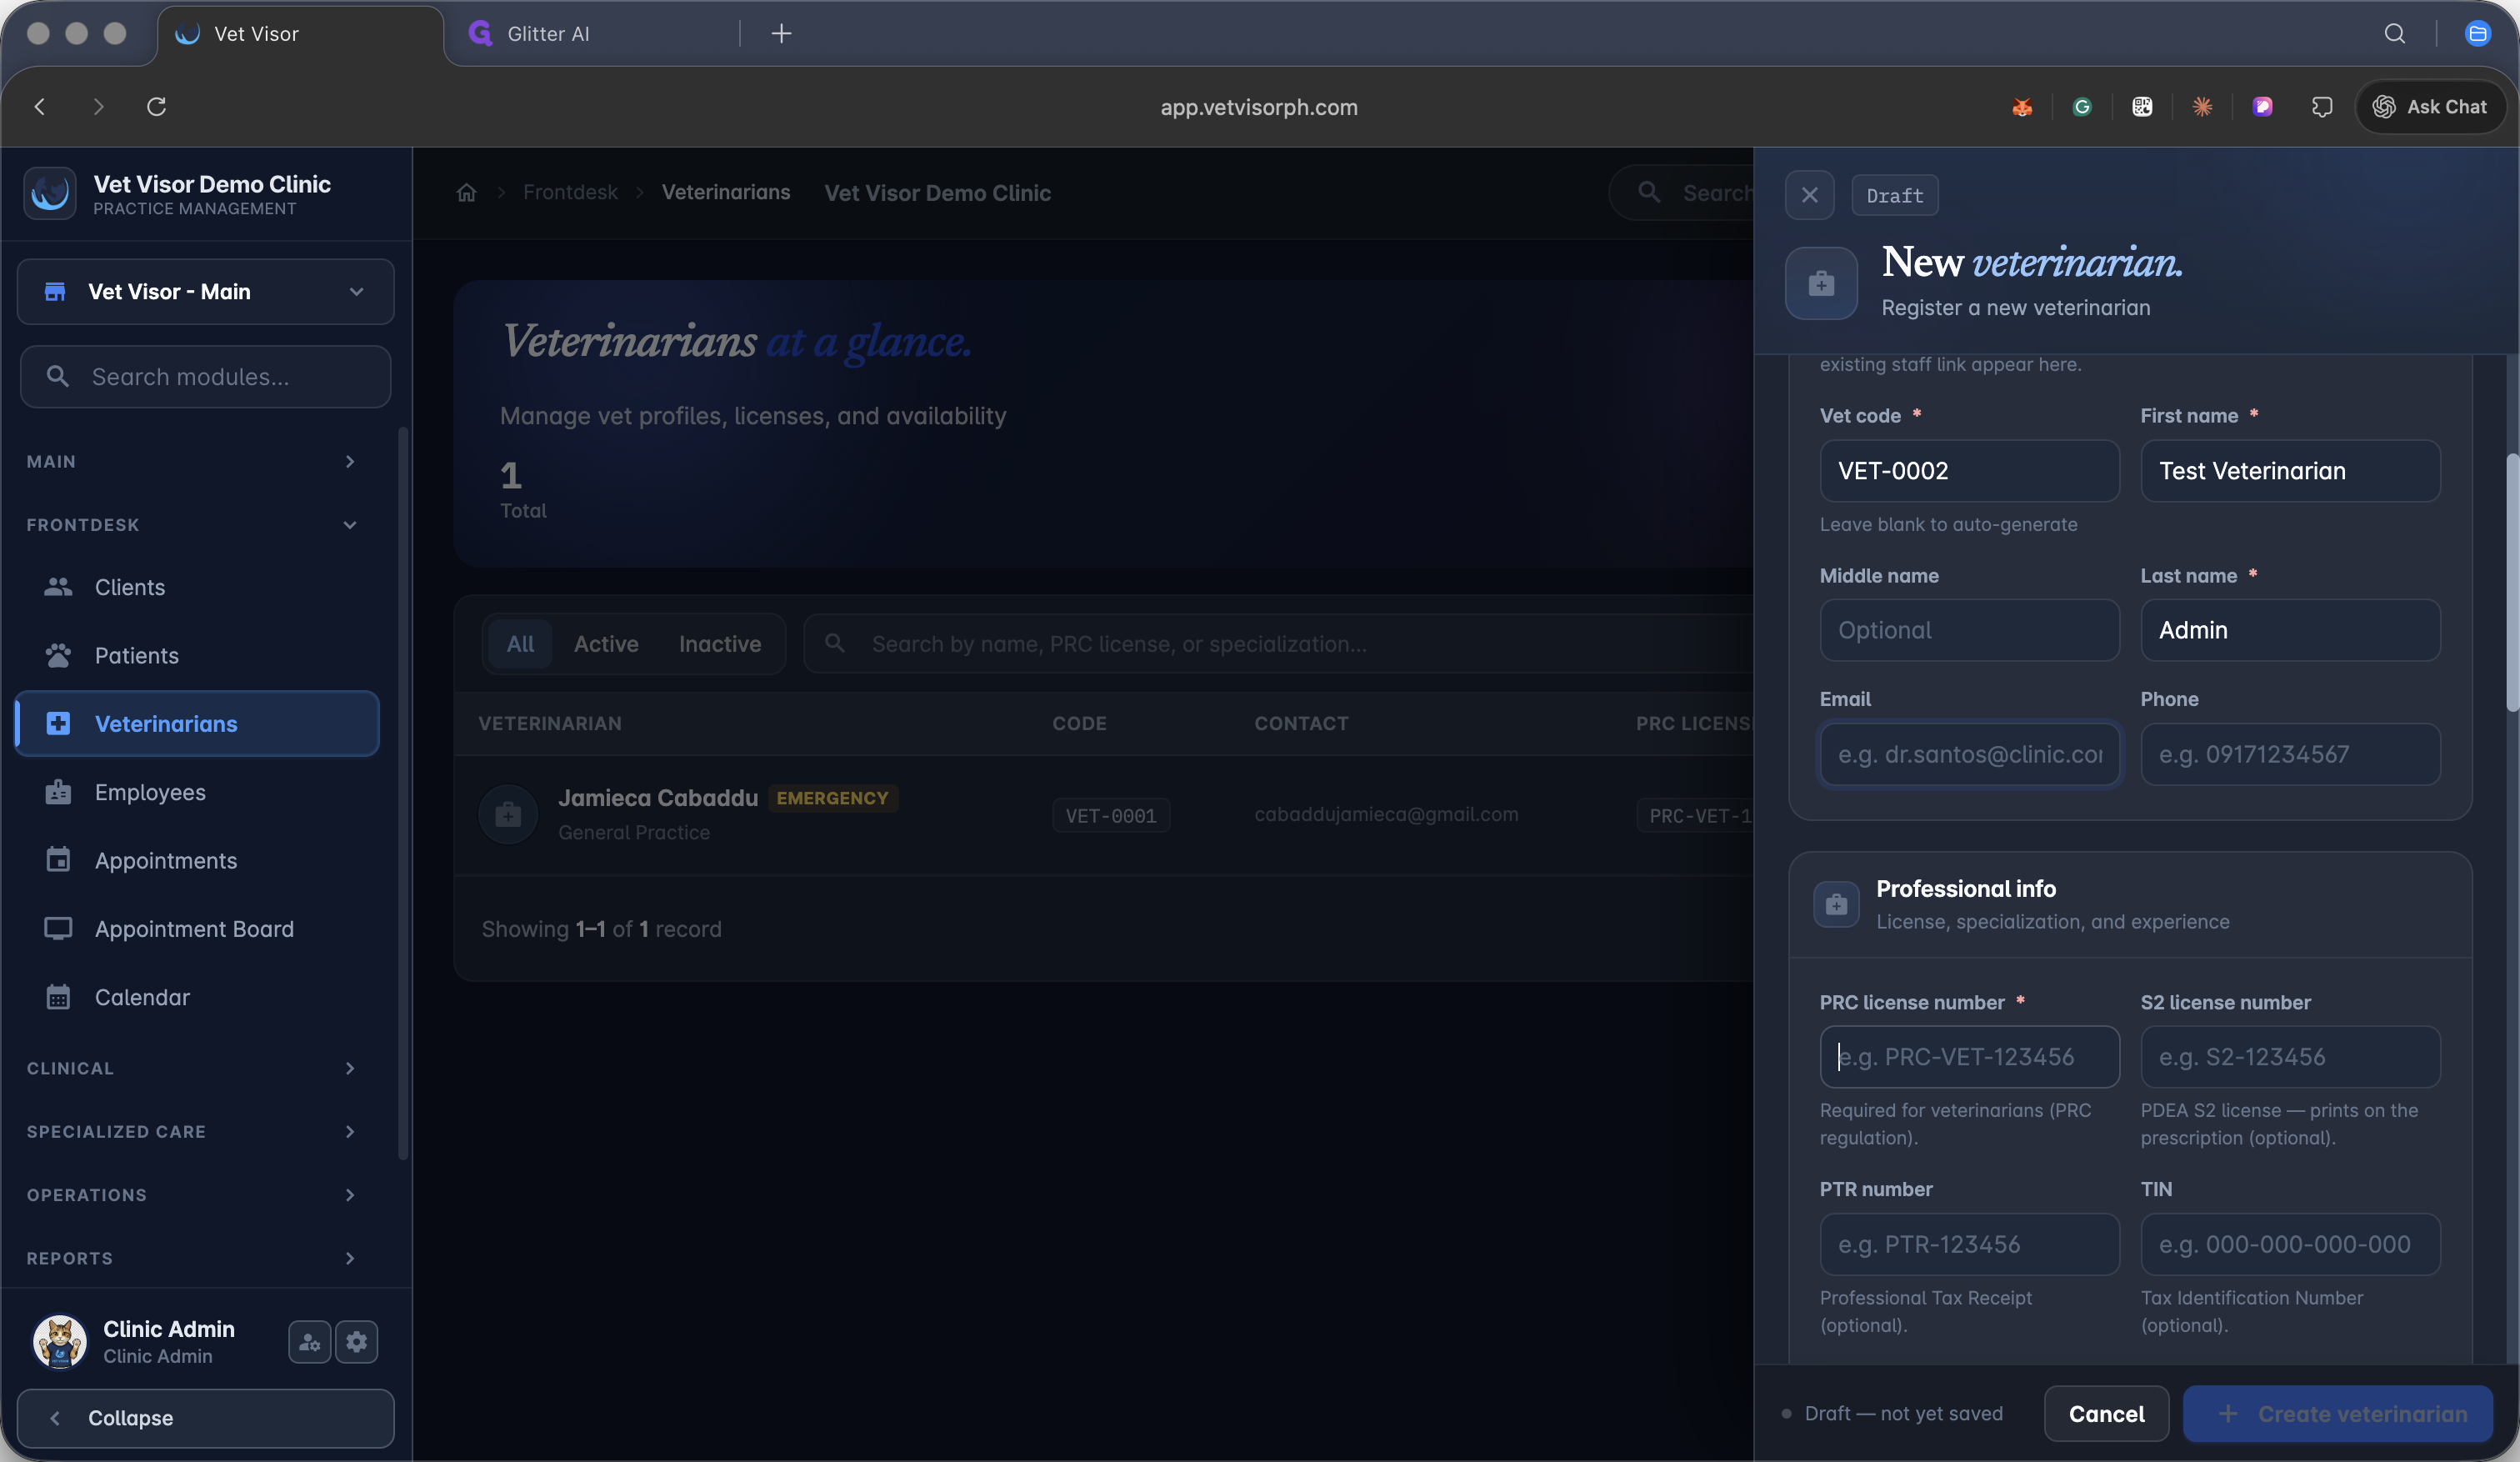Click the switch user icon beside Clinic Admin
The width and height of the screenshot is (2520, 1462).
point(310,1342)
